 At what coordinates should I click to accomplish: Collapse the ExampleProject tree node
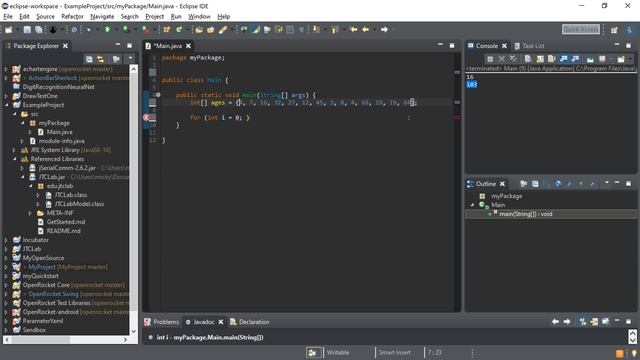(x=7, y=105)
